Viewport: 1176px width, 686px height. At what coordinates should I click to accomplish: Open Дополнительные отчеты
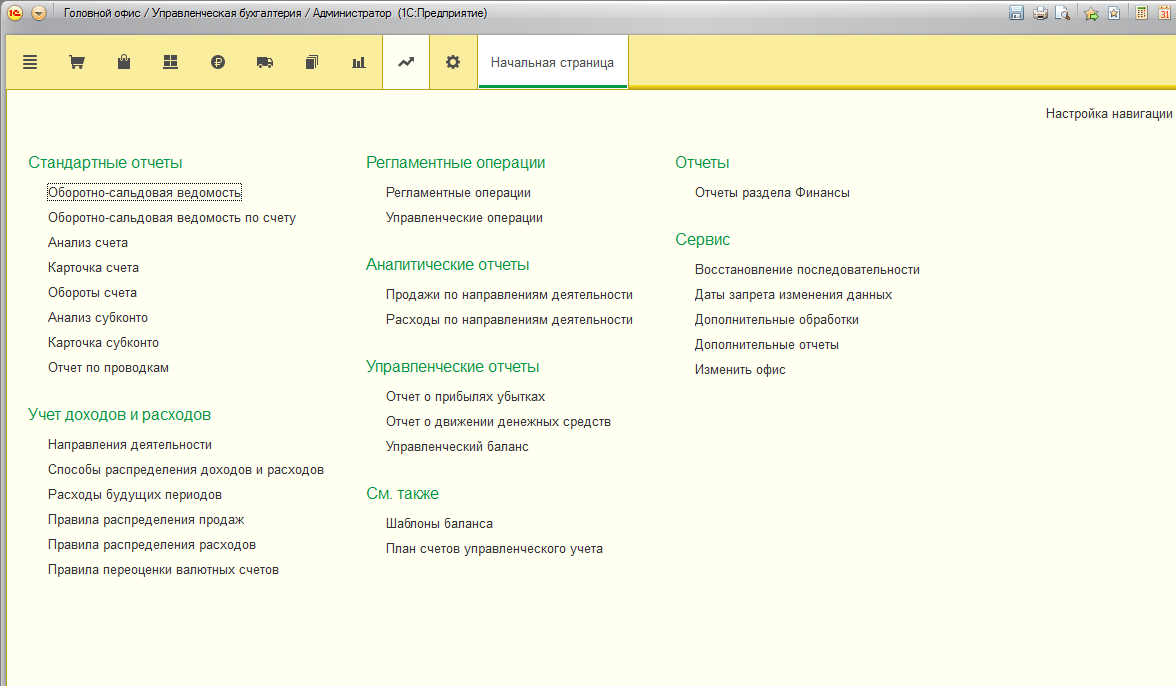pos(766,345)
